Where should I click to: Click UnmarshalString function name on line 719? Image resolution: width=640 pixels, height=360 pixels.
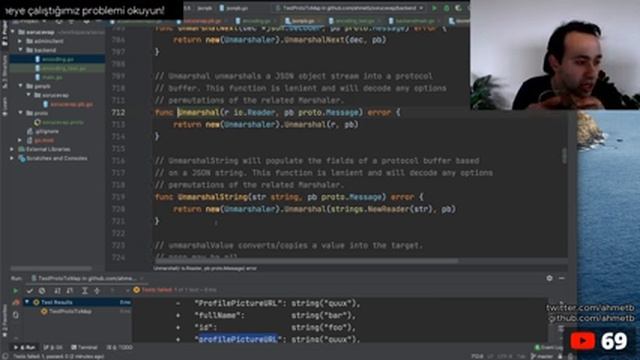pyautogui.click(x=213, y=197)
